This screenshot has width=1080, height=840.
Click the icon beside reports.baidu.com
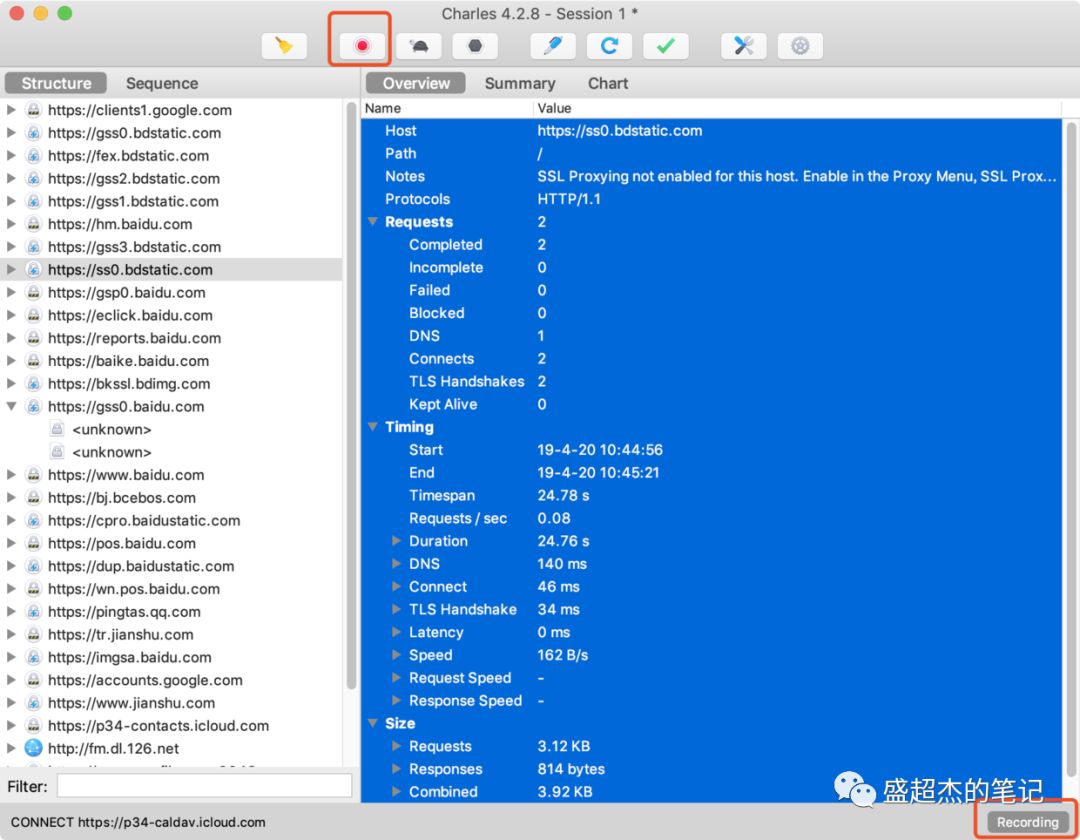pyautogui.click(x=33, y=337)
